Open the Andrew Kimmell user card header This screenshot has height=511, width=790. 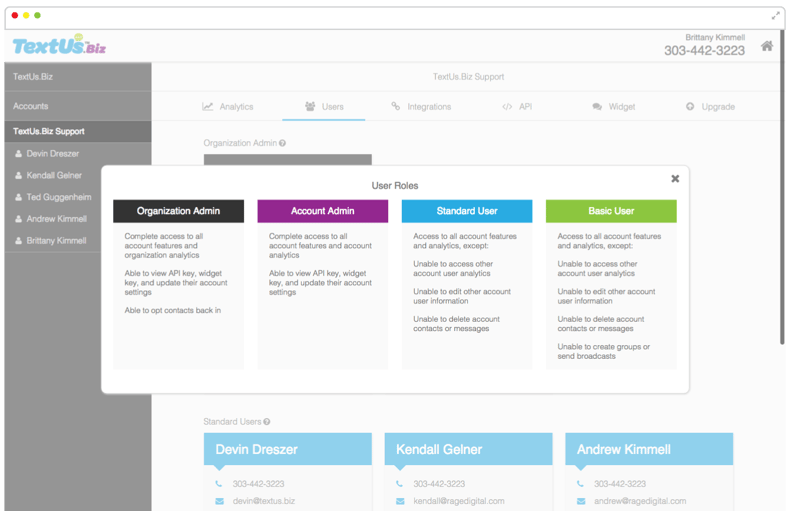pos(649,449)
